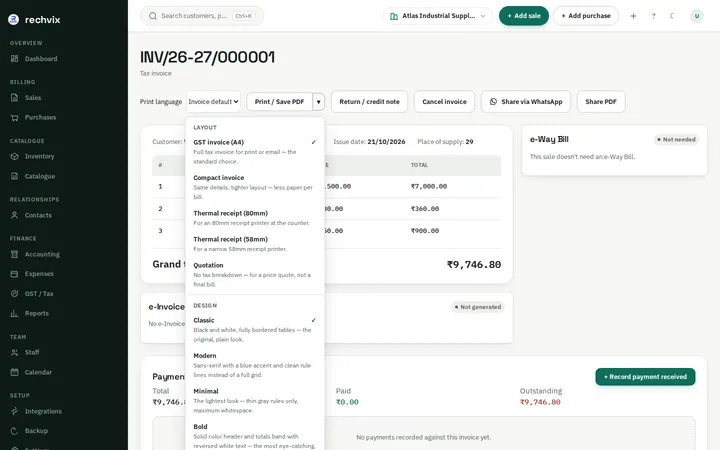Viewport: 720px width, 450px height.
Task: Click the e-Way Bill Not needed badge
Action: [676, 140]
